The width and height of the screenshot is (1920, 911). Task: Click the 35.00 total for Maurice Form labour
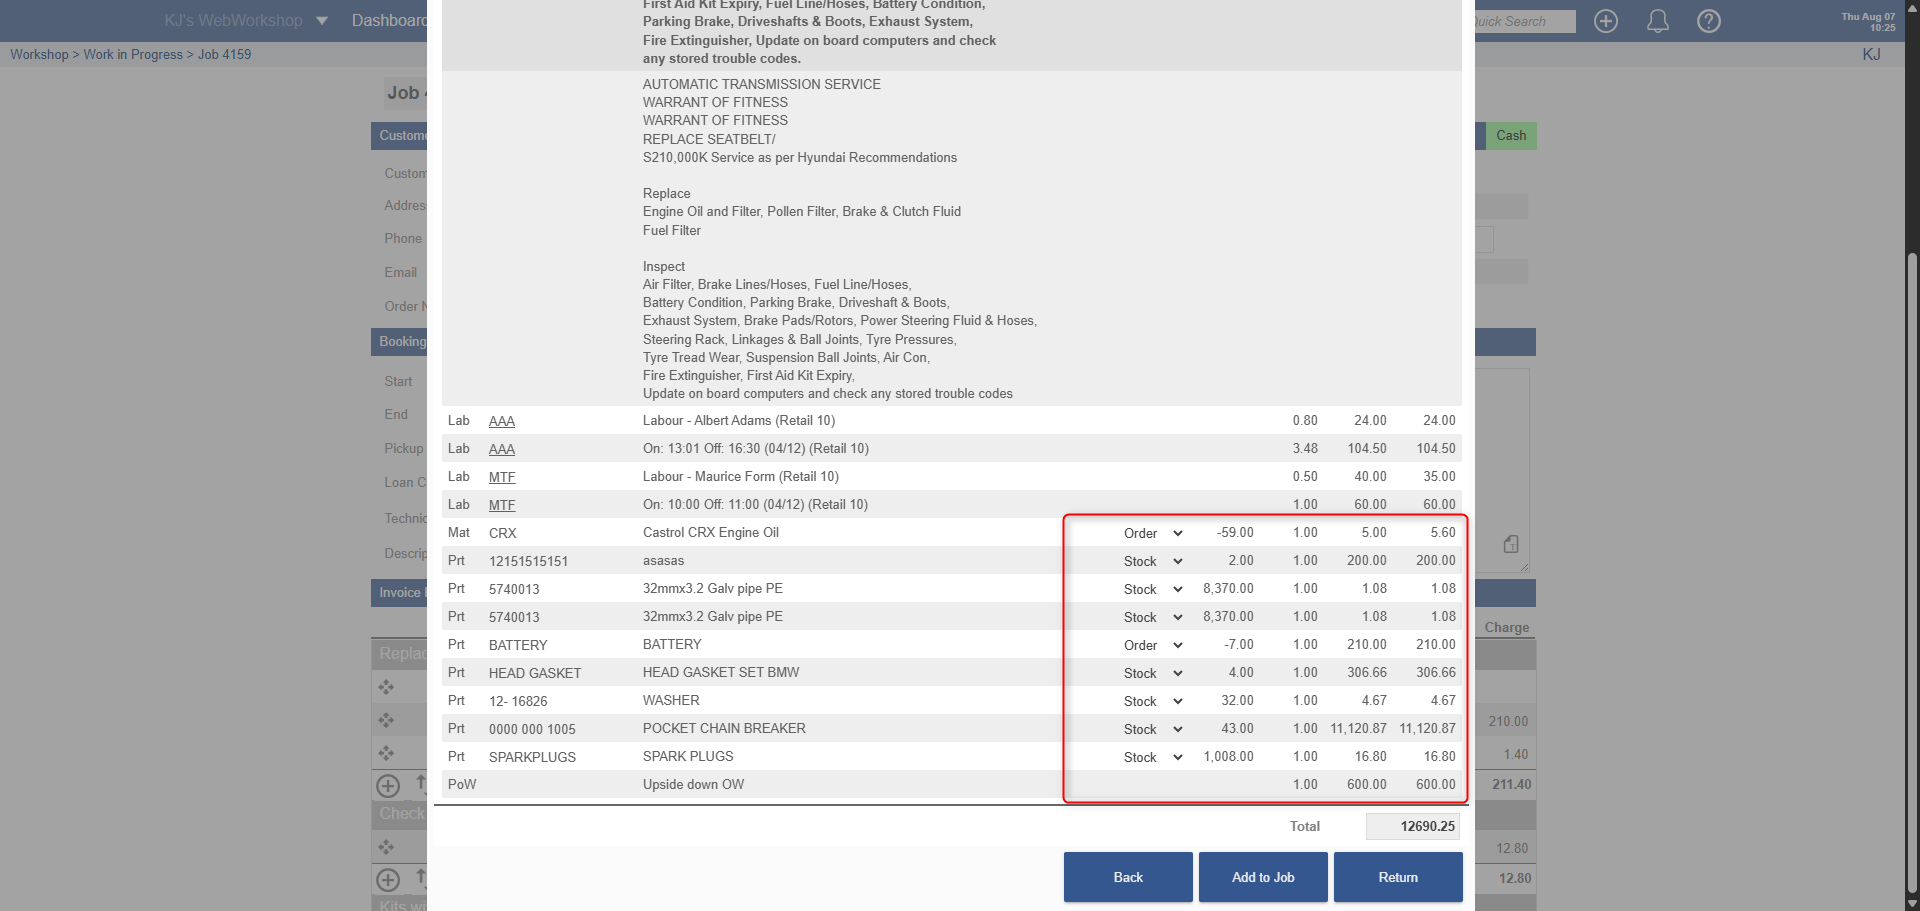tap(1439, 476)
